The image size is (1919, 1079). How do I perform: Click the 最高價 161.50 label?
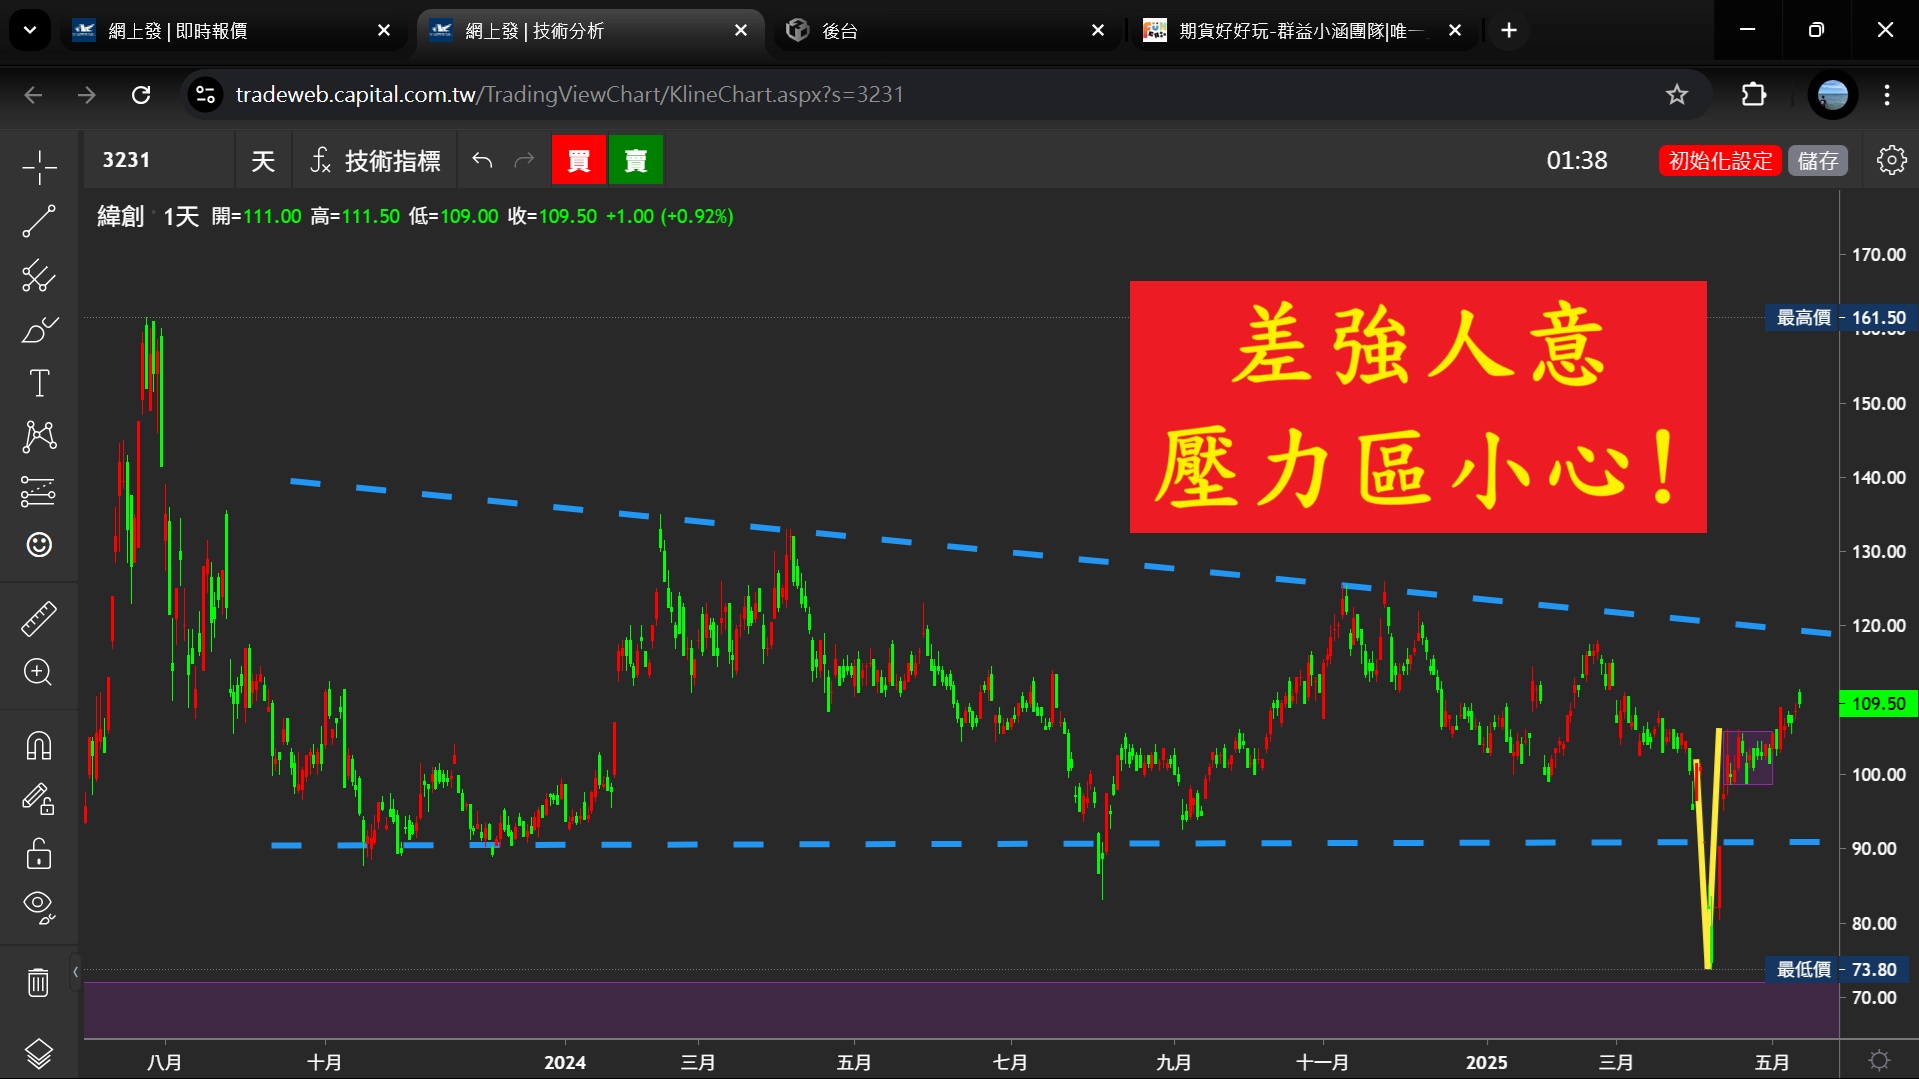1840,318
